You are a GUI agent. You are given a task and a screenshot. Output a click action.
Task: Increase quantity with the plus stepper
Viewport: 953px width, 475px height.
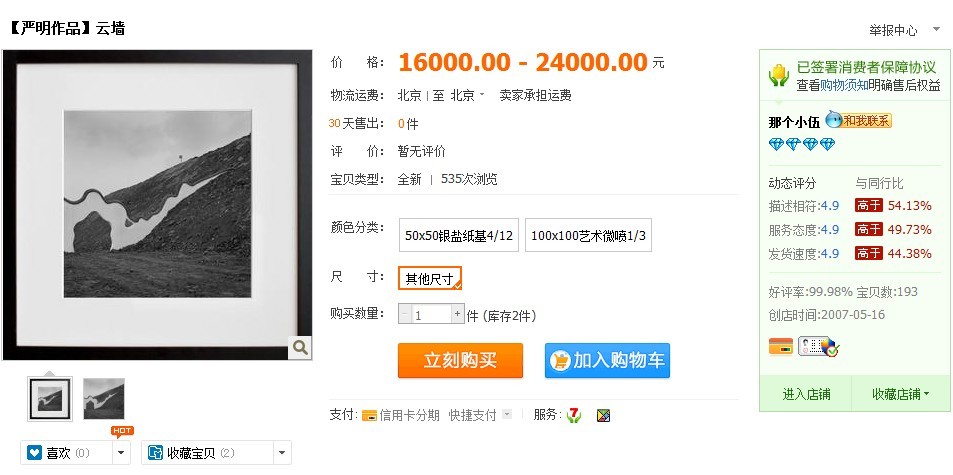pyautogui.click(x=457, y=314)
